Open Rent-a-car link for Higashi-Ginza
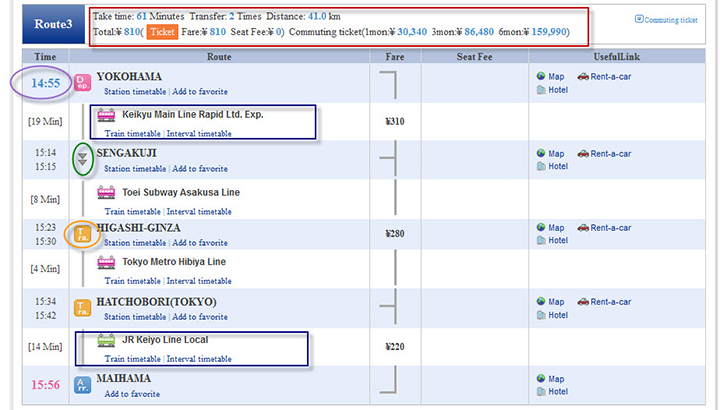 point(611,228)
